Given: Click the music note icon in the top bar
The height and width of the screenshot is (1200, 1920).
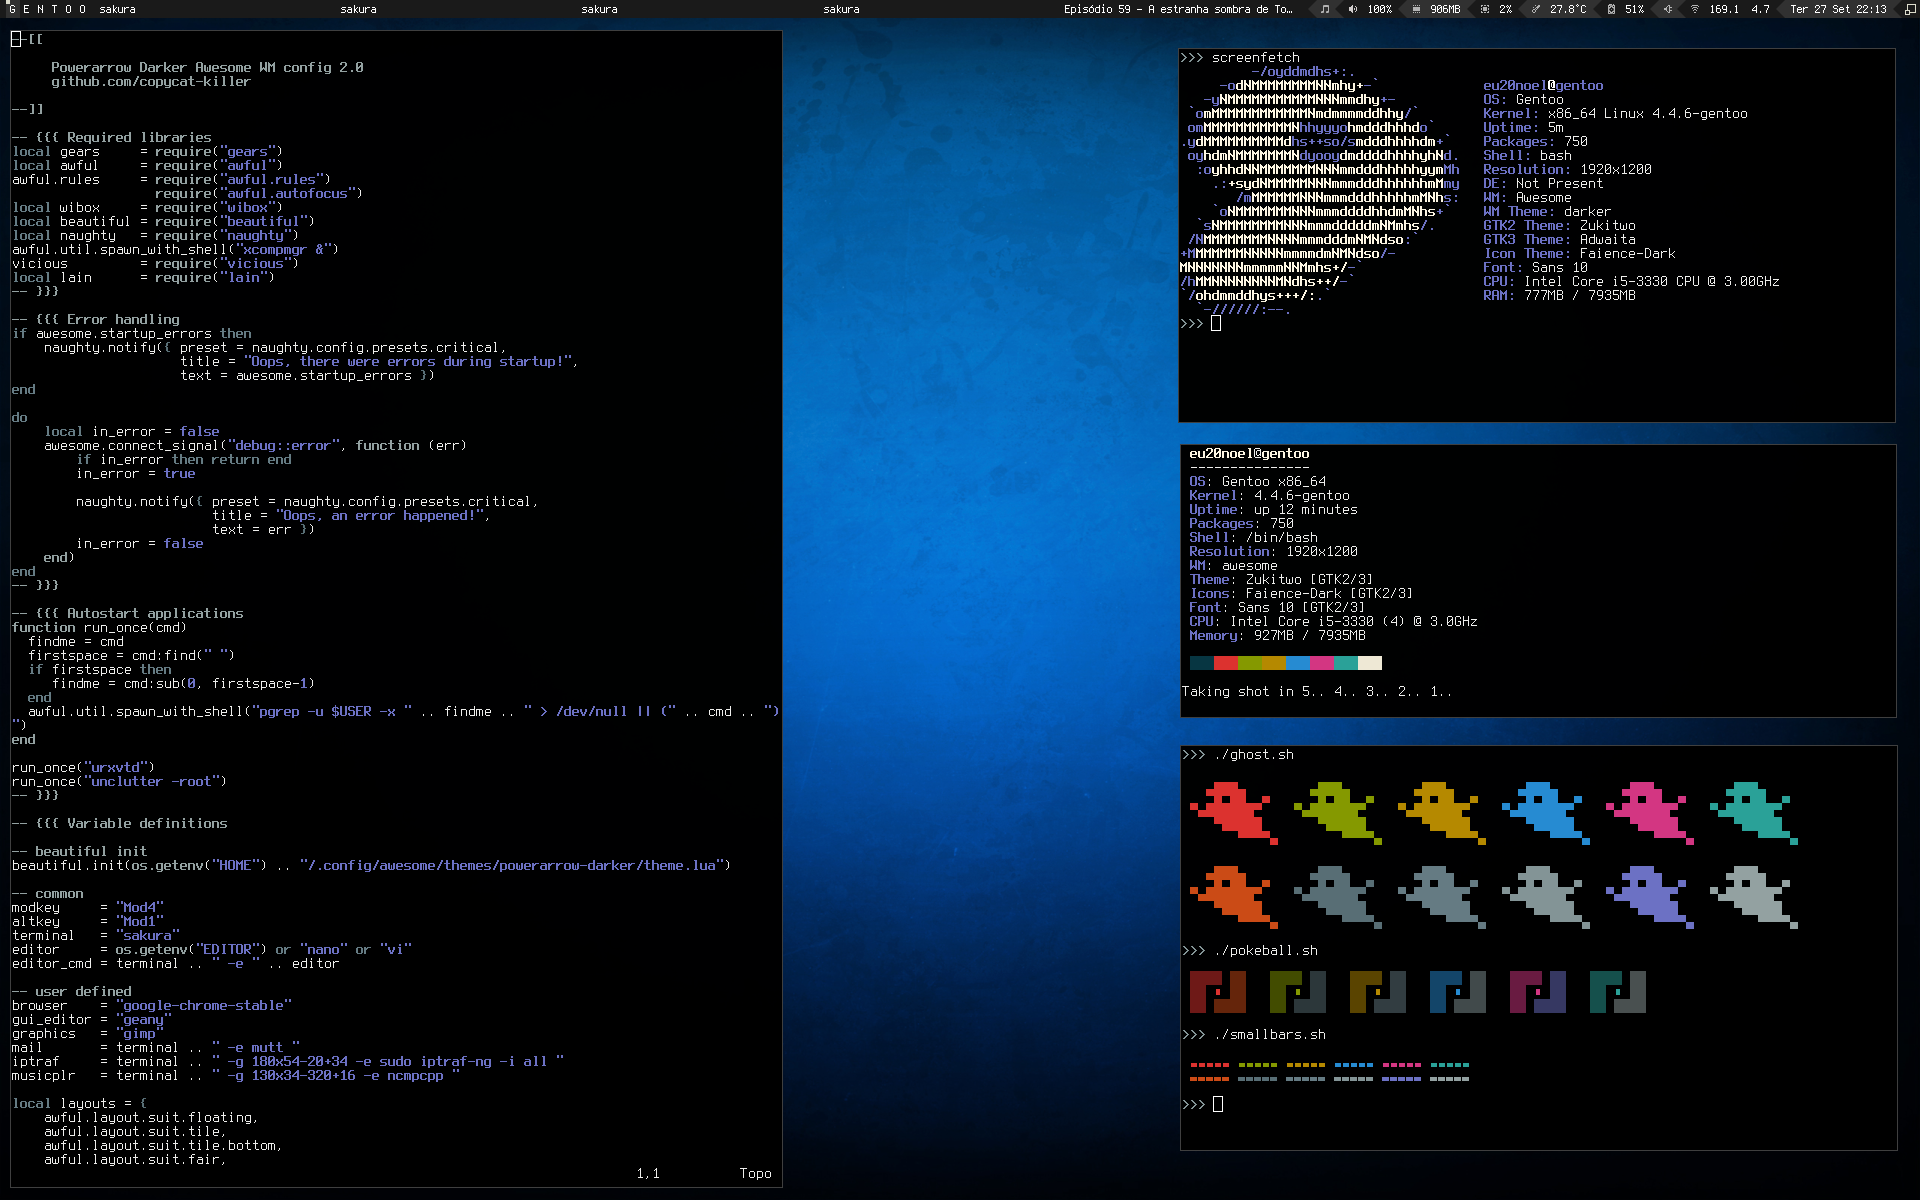Looking at the screenshot, I should (x=1325, y=9).
